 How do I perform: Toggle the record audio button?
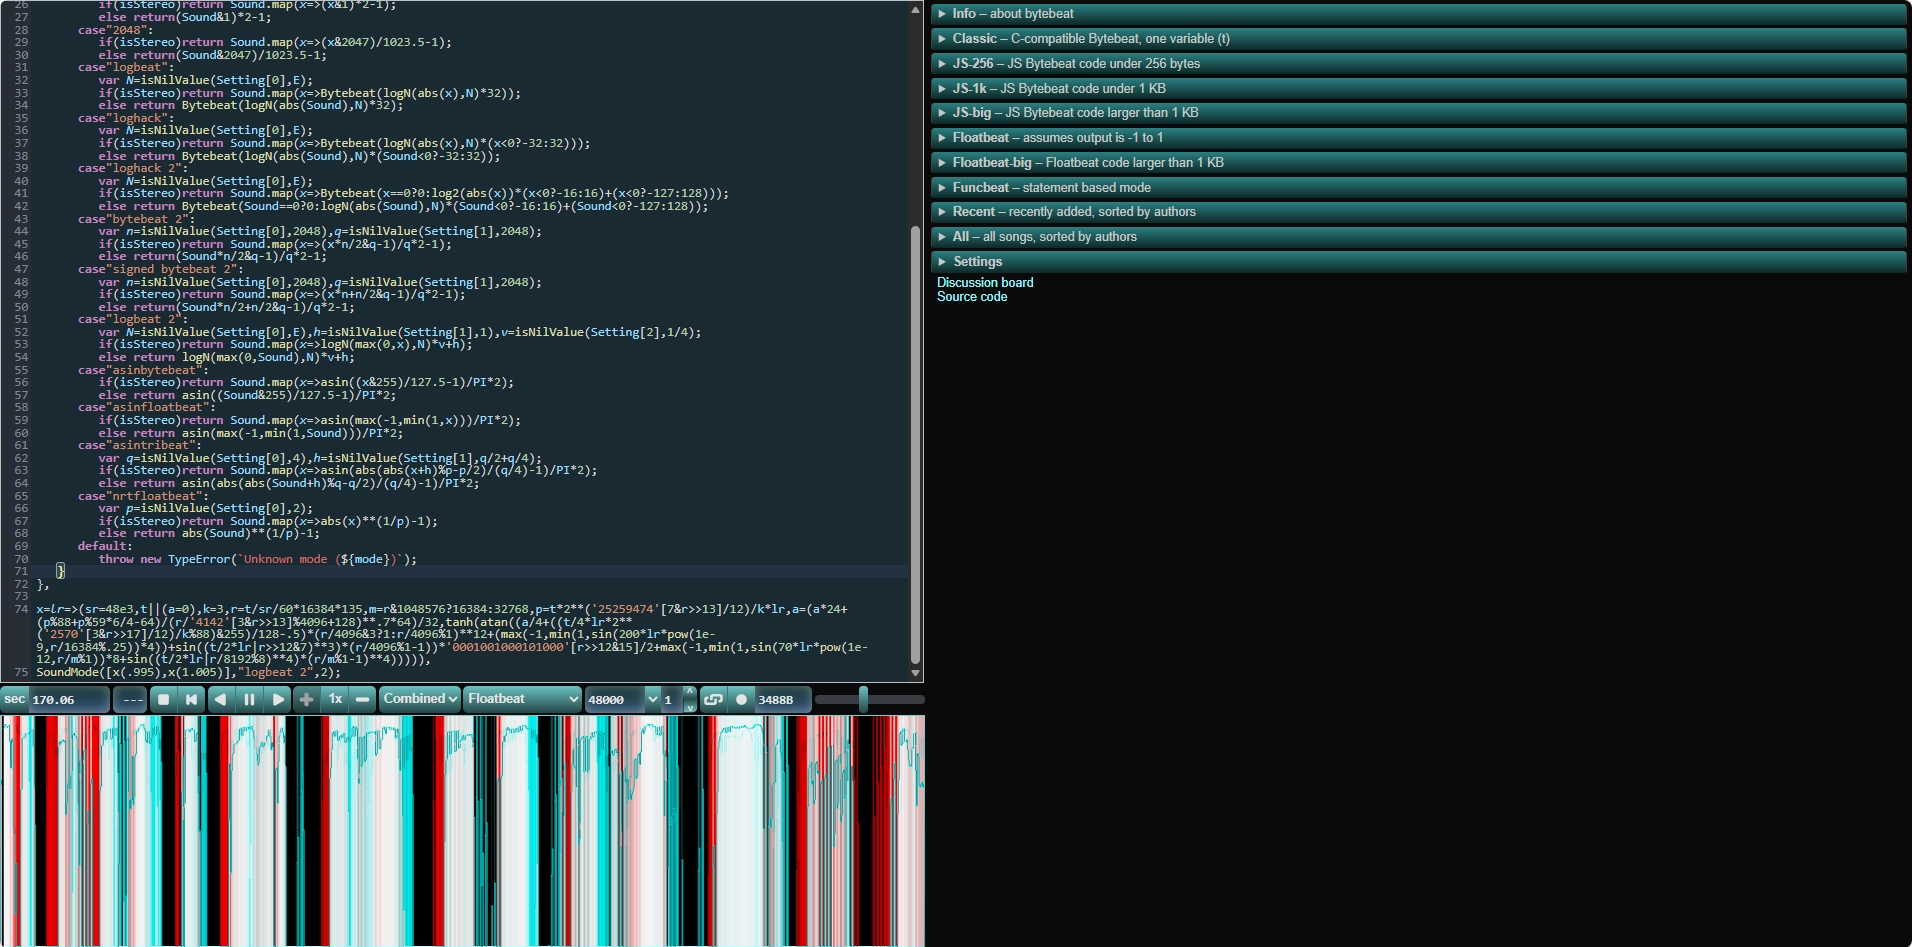[741, 700]
